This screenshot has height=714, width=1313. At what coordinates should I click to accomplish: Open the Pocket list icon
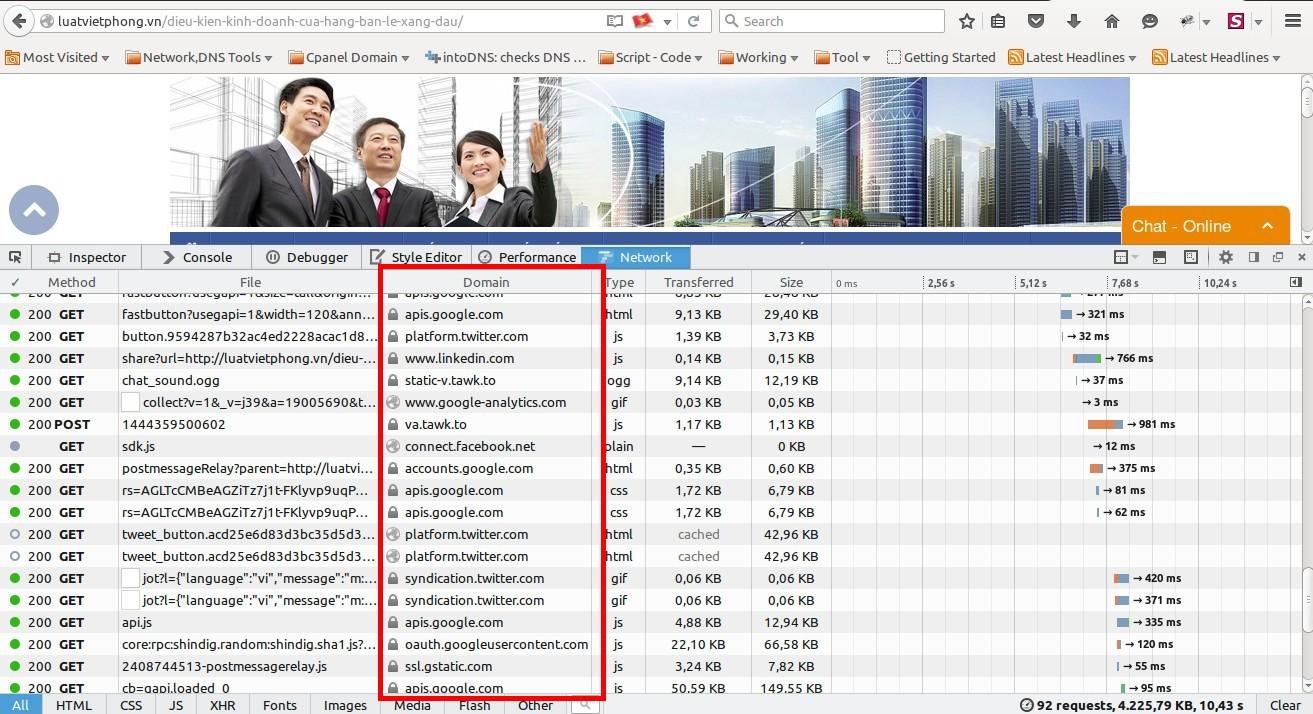tap(1036, 21)
